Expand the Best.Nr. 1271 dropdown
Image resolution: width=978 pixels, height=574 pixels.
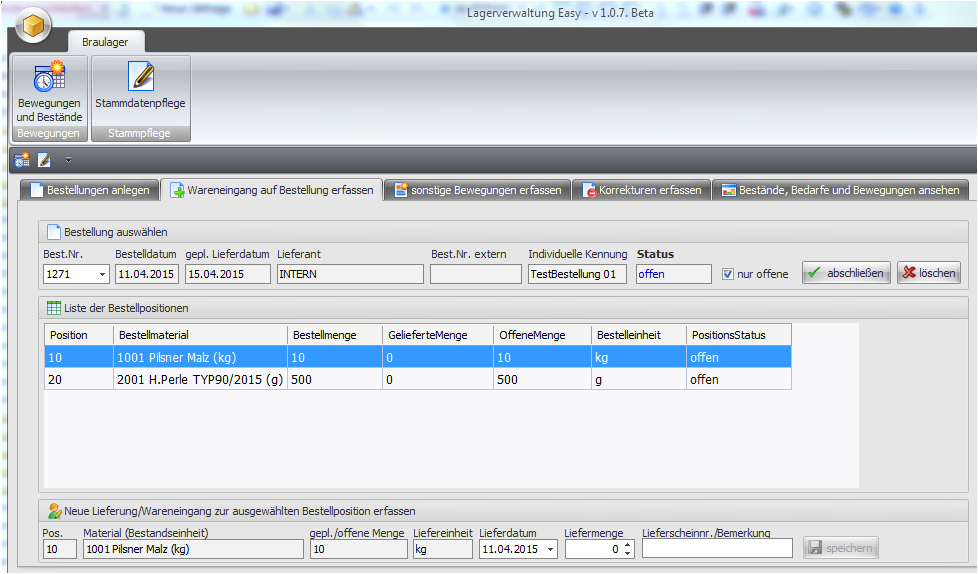[x=102, y=274]
